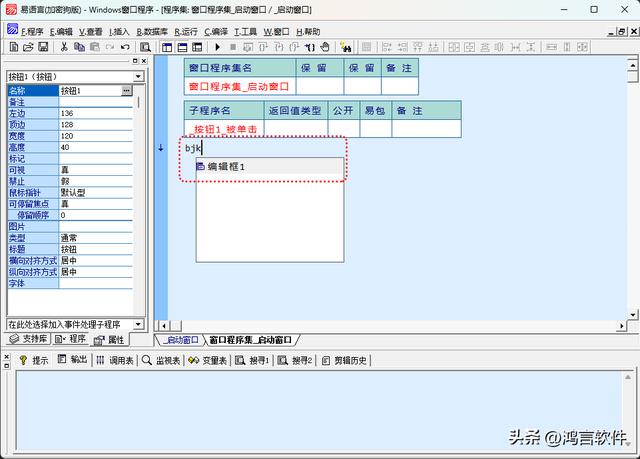This screenshot has width=640, height=459.
Task: Expand the 按钮1 component dropdown
Action: (x=139, y=76)
